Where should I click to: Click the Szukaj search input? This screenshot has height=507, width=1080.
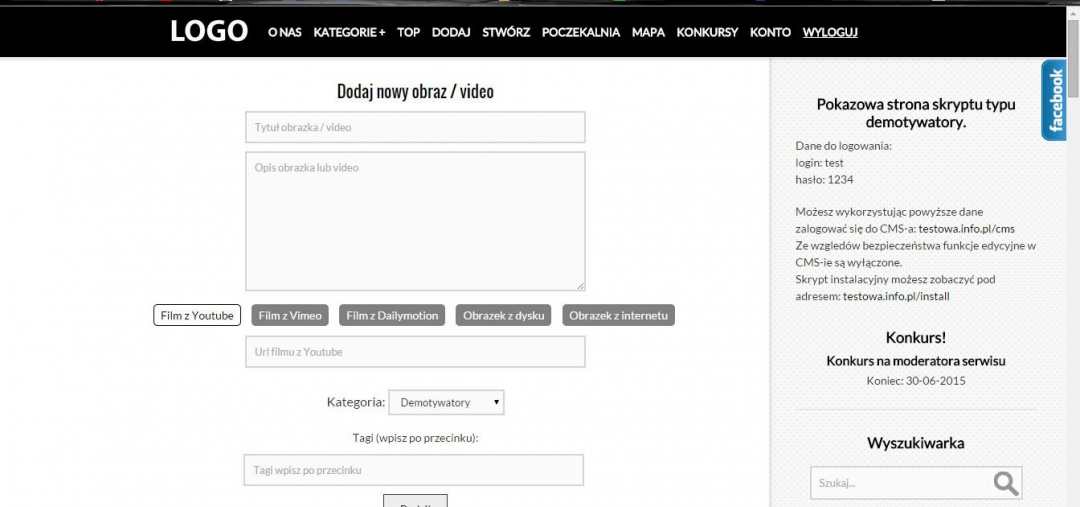coord(900,483)
